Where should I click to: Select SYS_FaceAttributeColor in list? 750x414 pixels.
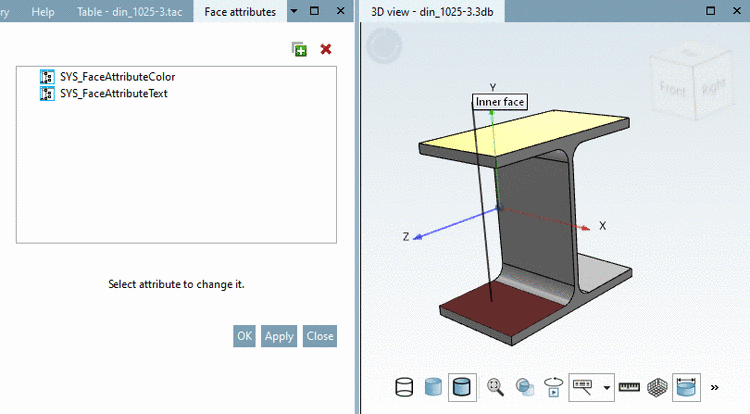click(x=118, y=77)
